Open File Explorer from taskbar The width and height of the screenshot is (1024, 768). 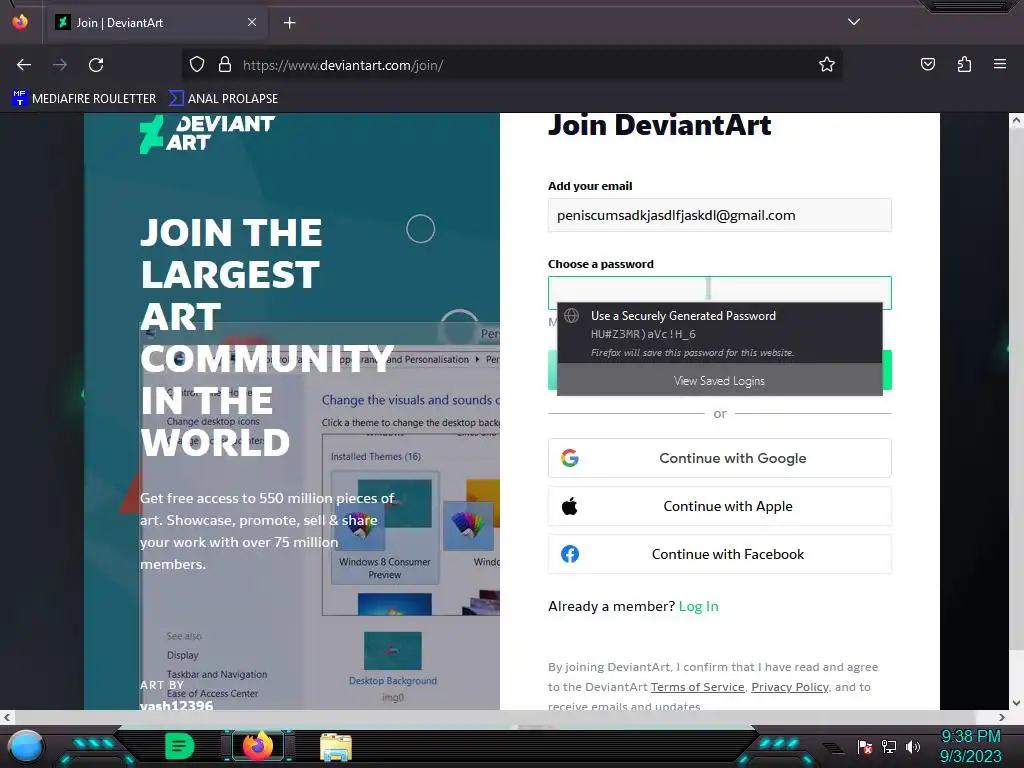pyautogui.click(x=336, y=747)
